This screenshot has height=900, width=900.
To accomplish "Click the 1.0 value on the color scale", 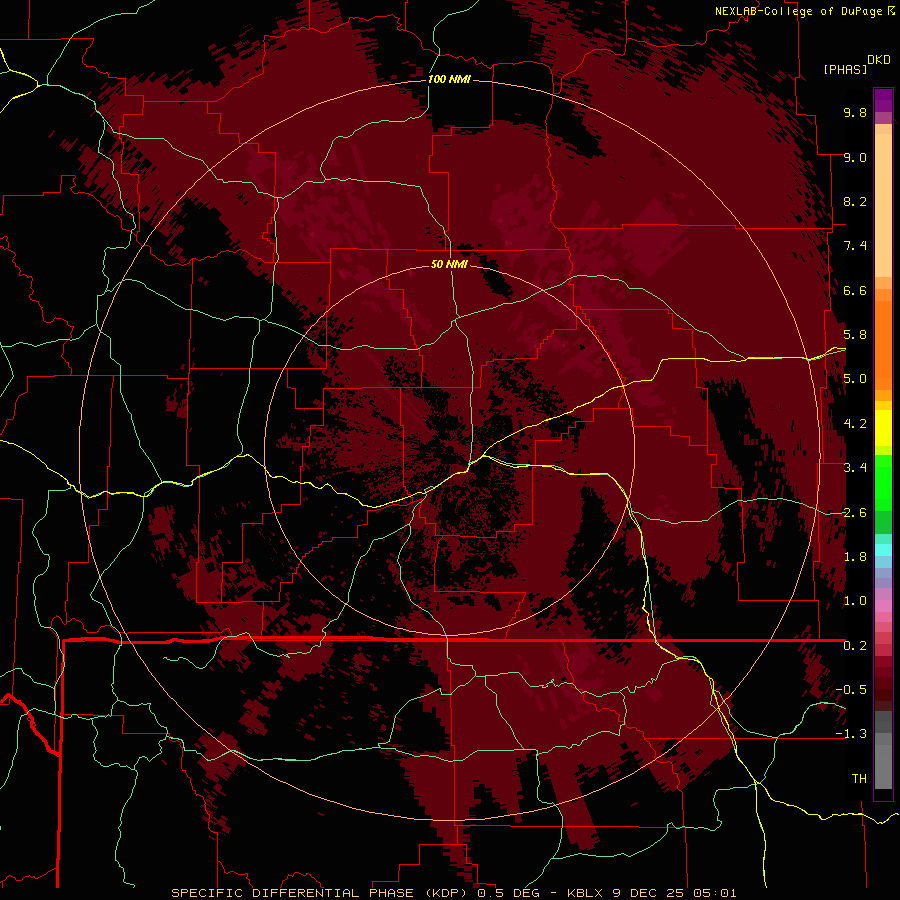I will pyautogui.click(x=855, y=601).
